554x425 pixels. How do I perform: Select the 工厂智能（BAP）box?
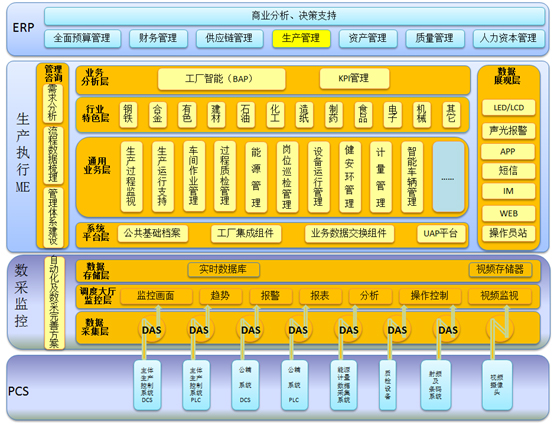(x=222, y=79)
